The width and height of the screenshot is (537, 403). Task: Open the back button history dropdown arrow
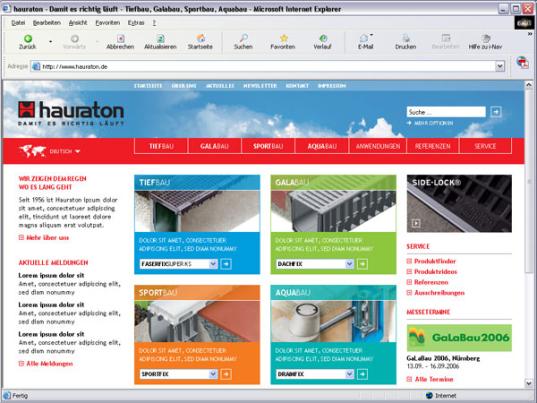[x=51, y=42]
